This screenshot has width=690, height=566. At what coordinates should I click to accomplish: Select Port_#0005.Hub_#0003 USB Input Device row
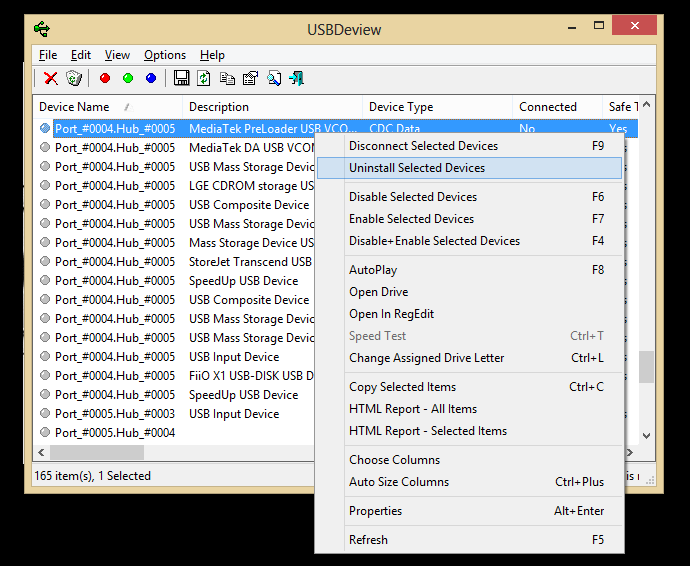(174, 414)
